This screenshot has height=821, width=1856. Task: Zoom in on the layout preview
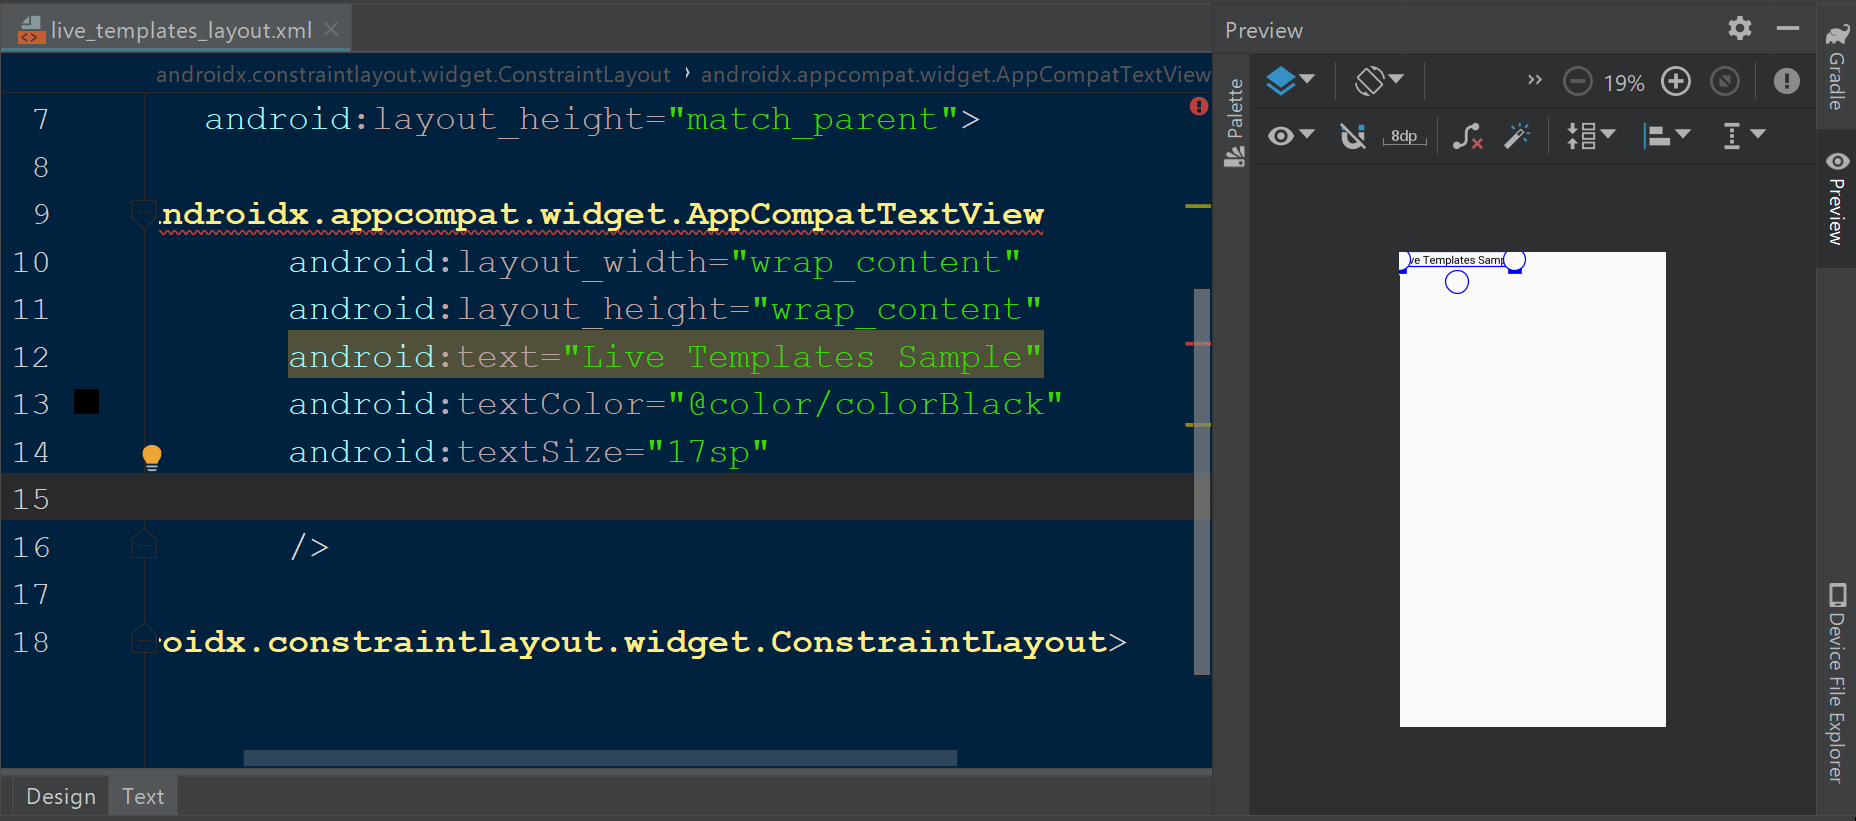coord(1676,81)
